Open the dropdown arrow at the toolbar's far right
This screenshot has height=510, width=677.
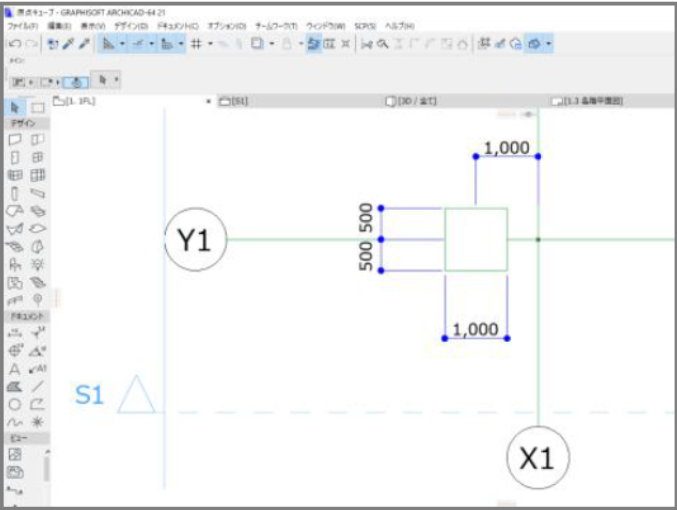coord(548,44)
